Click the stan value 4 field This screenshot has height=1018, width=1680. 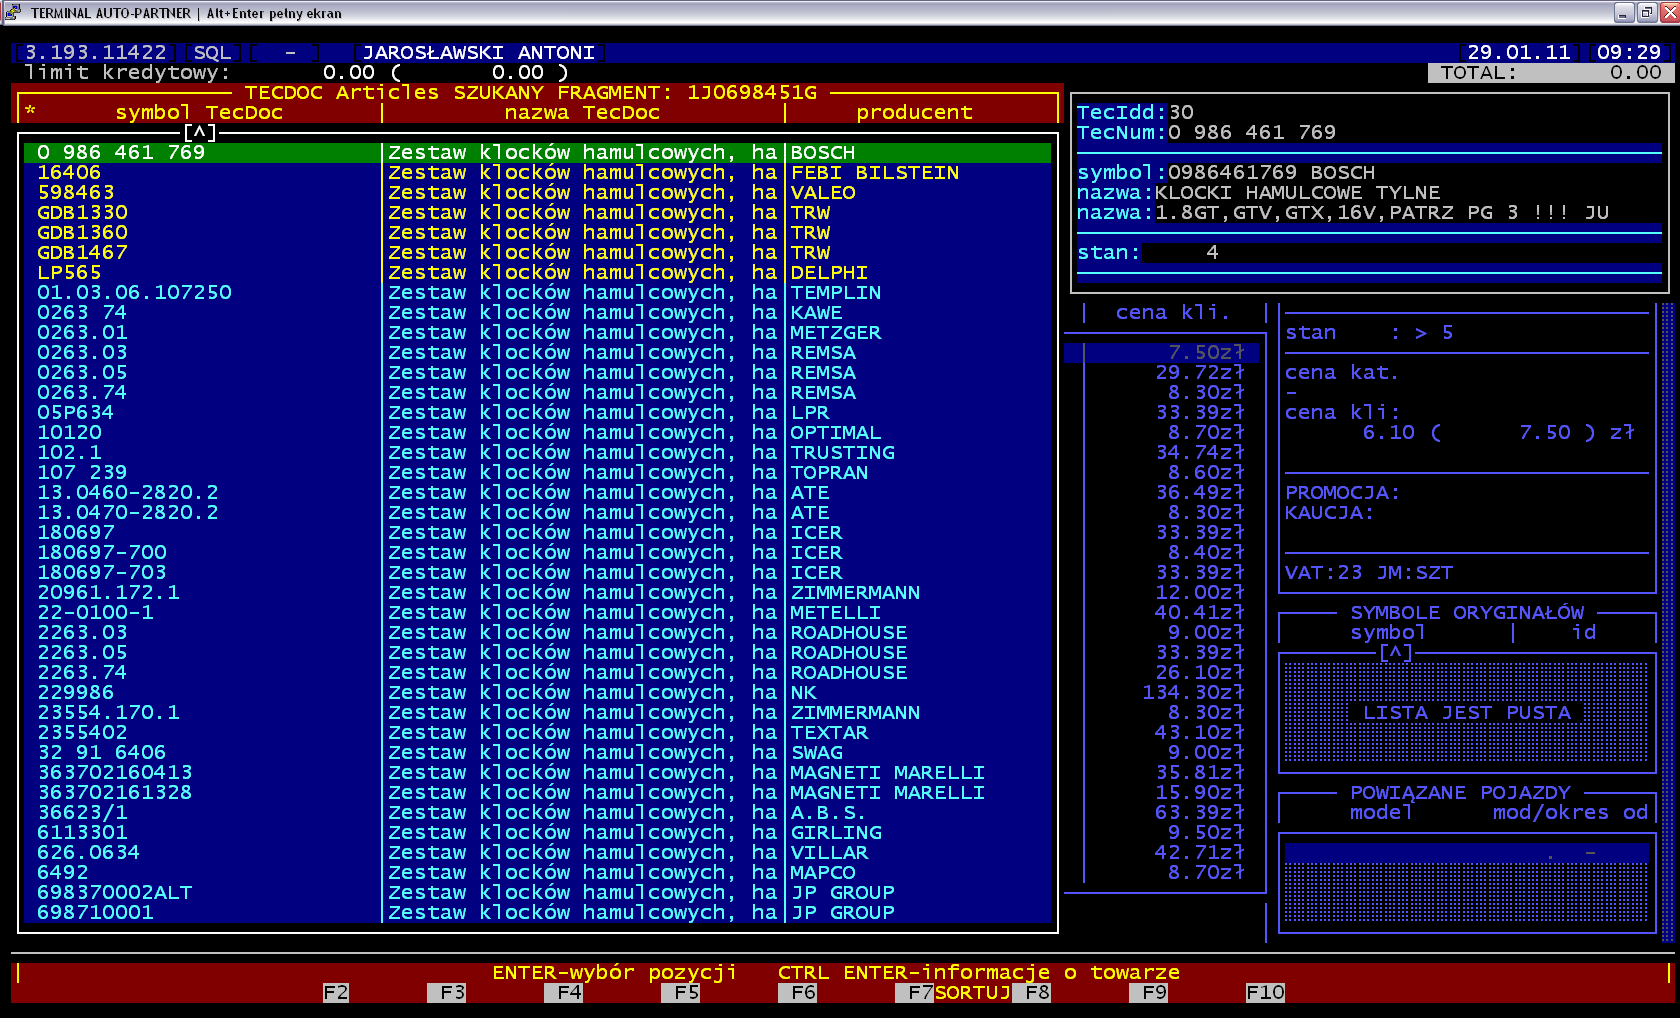pos(1212,252)
